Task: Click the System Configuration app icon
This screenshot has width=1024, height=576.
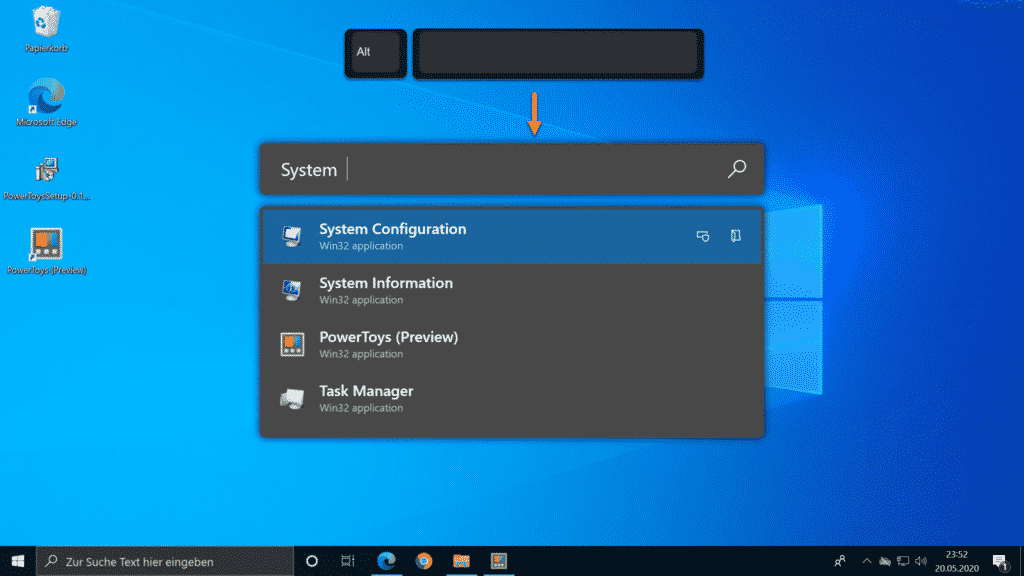Action: coord(292,236)
